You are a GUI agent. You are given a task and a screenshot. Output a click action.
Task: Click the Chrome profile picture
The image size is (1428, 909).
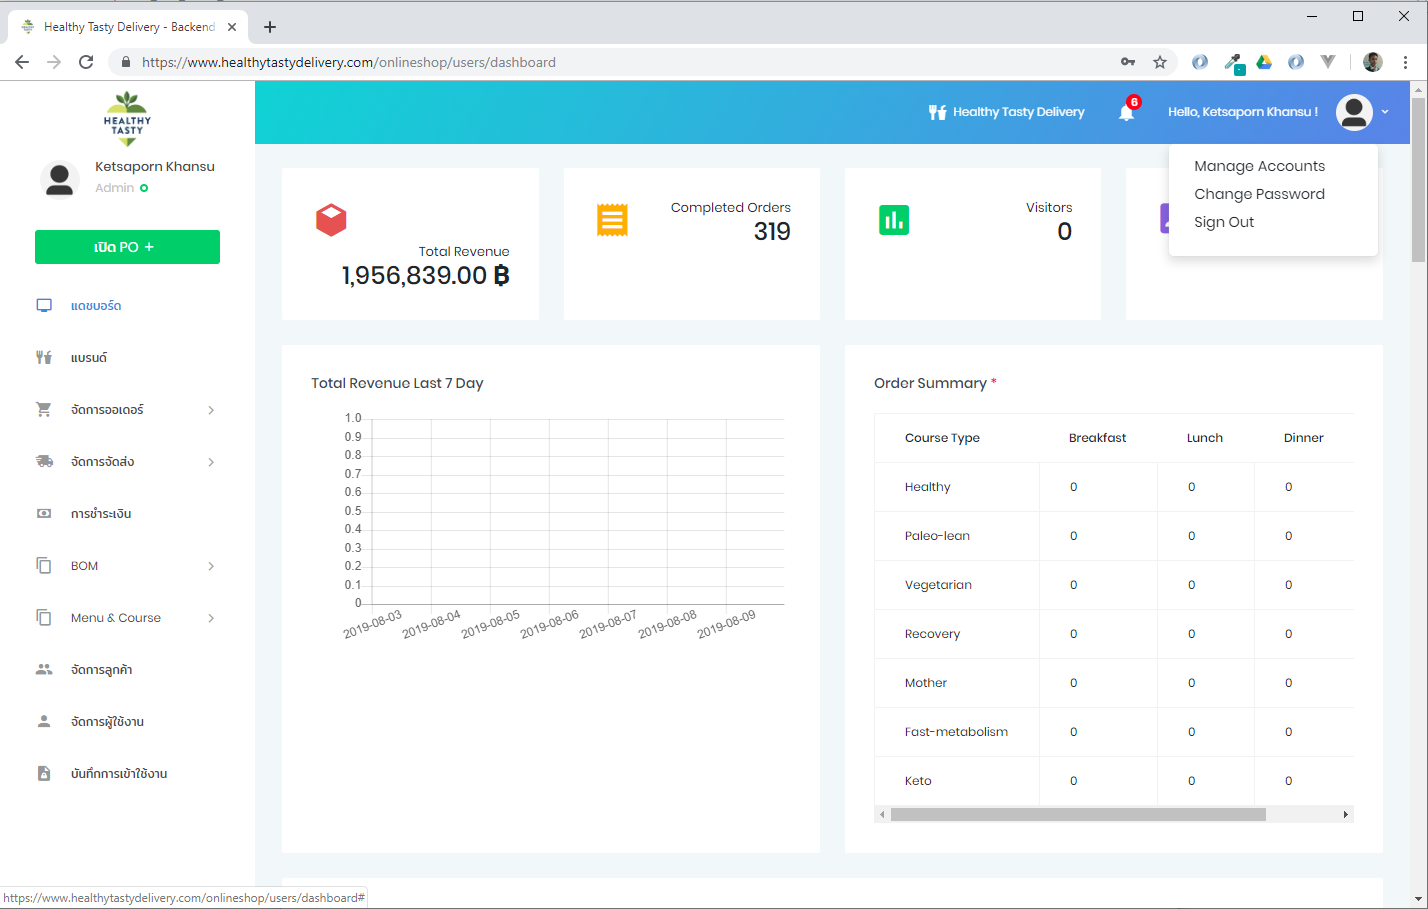[x=1373, y=62]
